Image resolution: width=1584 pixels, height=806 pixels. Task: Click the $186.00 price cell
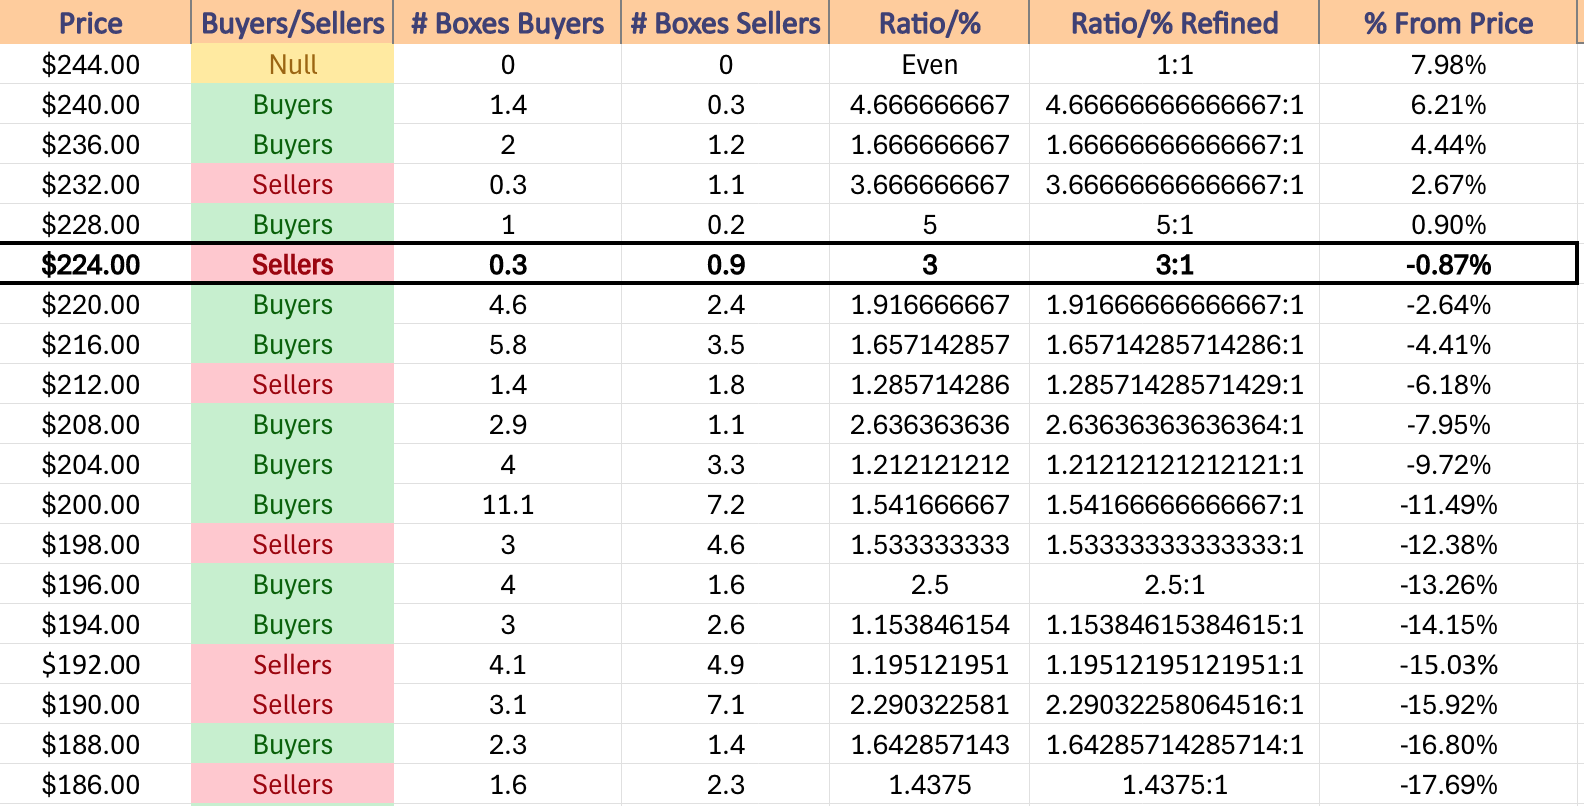[95, 785]
